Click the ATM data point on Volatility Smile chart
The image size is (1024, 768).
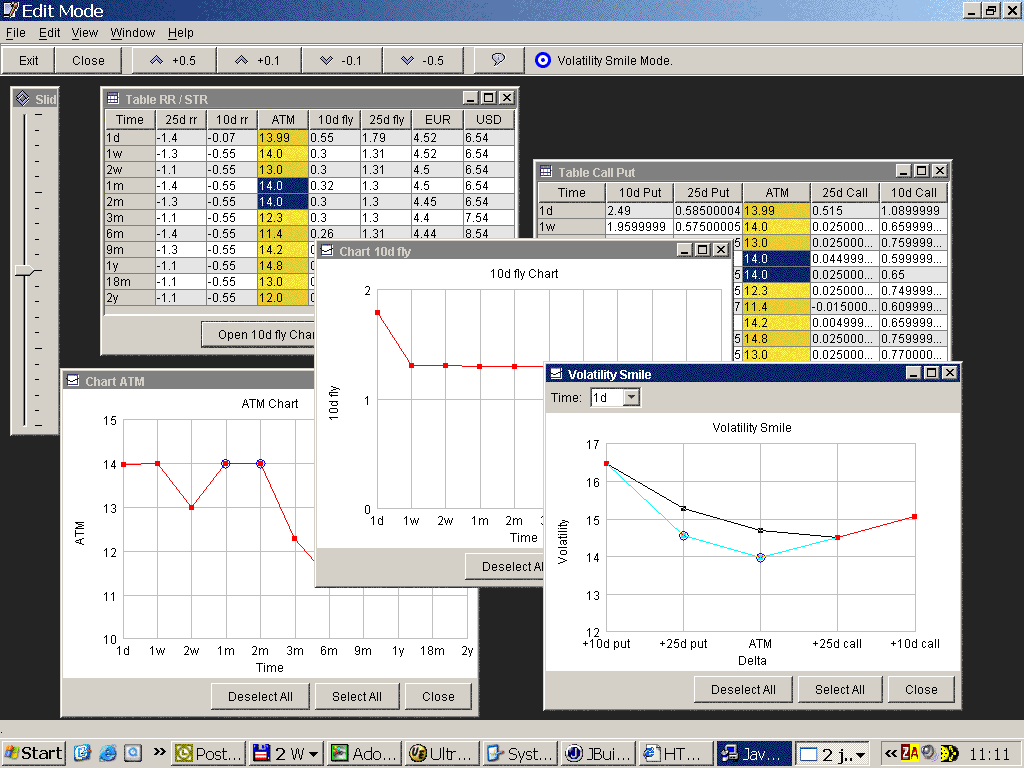(x=761, y=557)
